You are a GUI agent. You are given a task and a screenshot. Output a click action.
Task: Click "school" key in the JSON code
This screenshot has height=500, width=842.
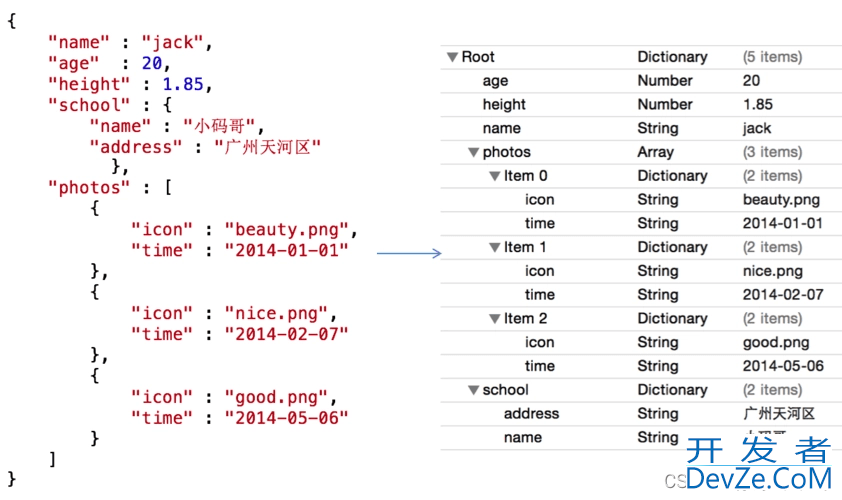coord(89,105)
